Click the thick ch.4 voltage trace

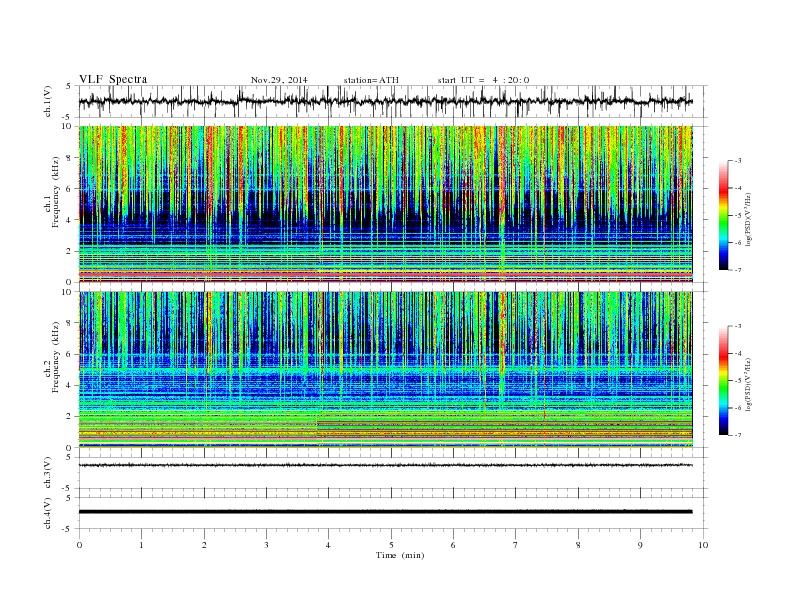(385, 512)
